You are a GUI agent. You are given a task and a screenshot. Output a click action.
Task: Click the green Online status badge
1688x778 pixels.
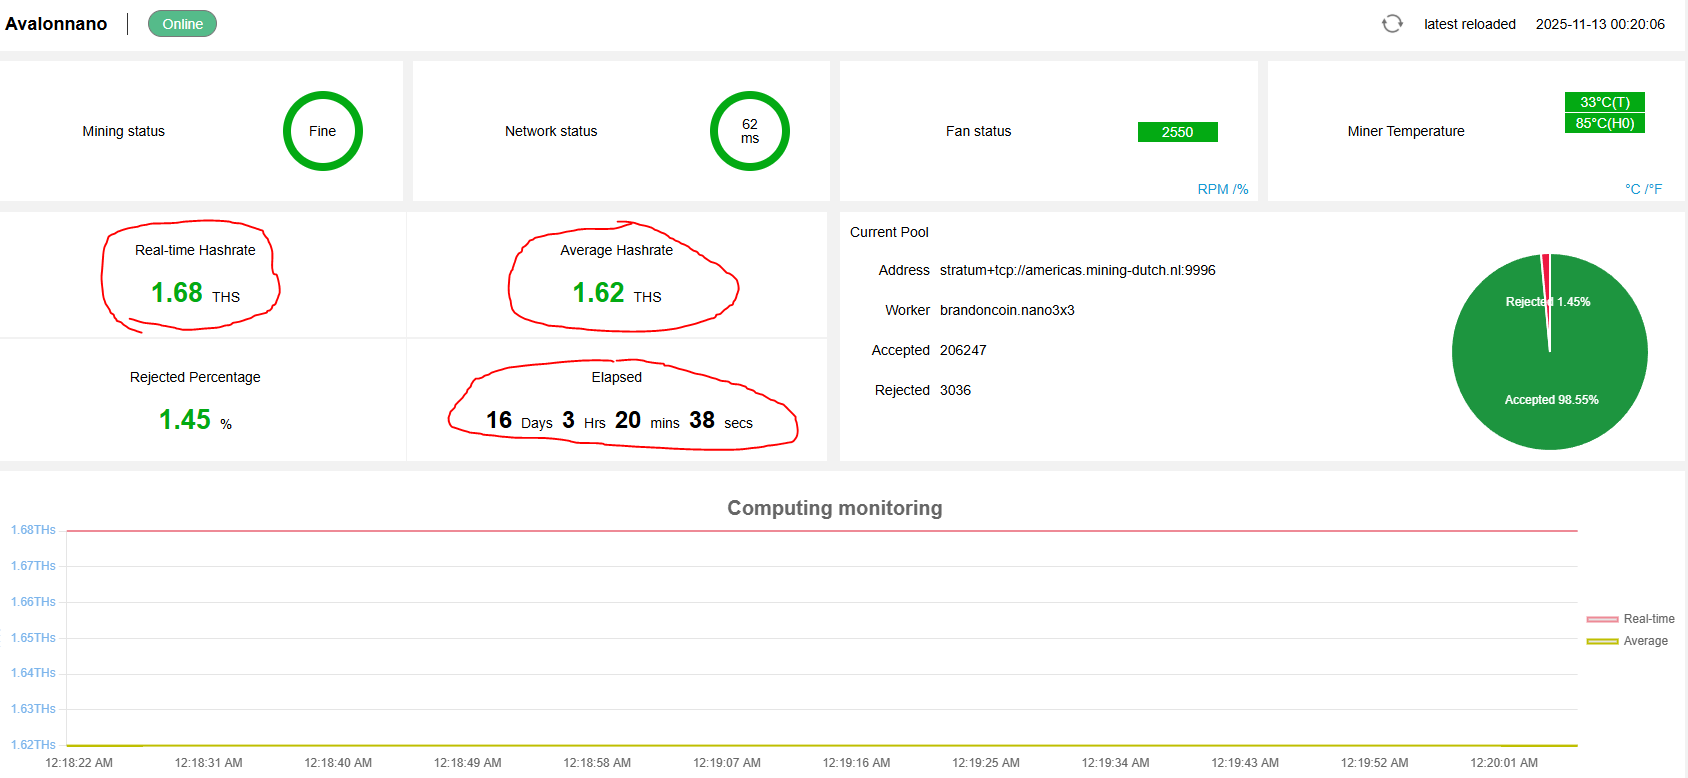coord(182,24)
